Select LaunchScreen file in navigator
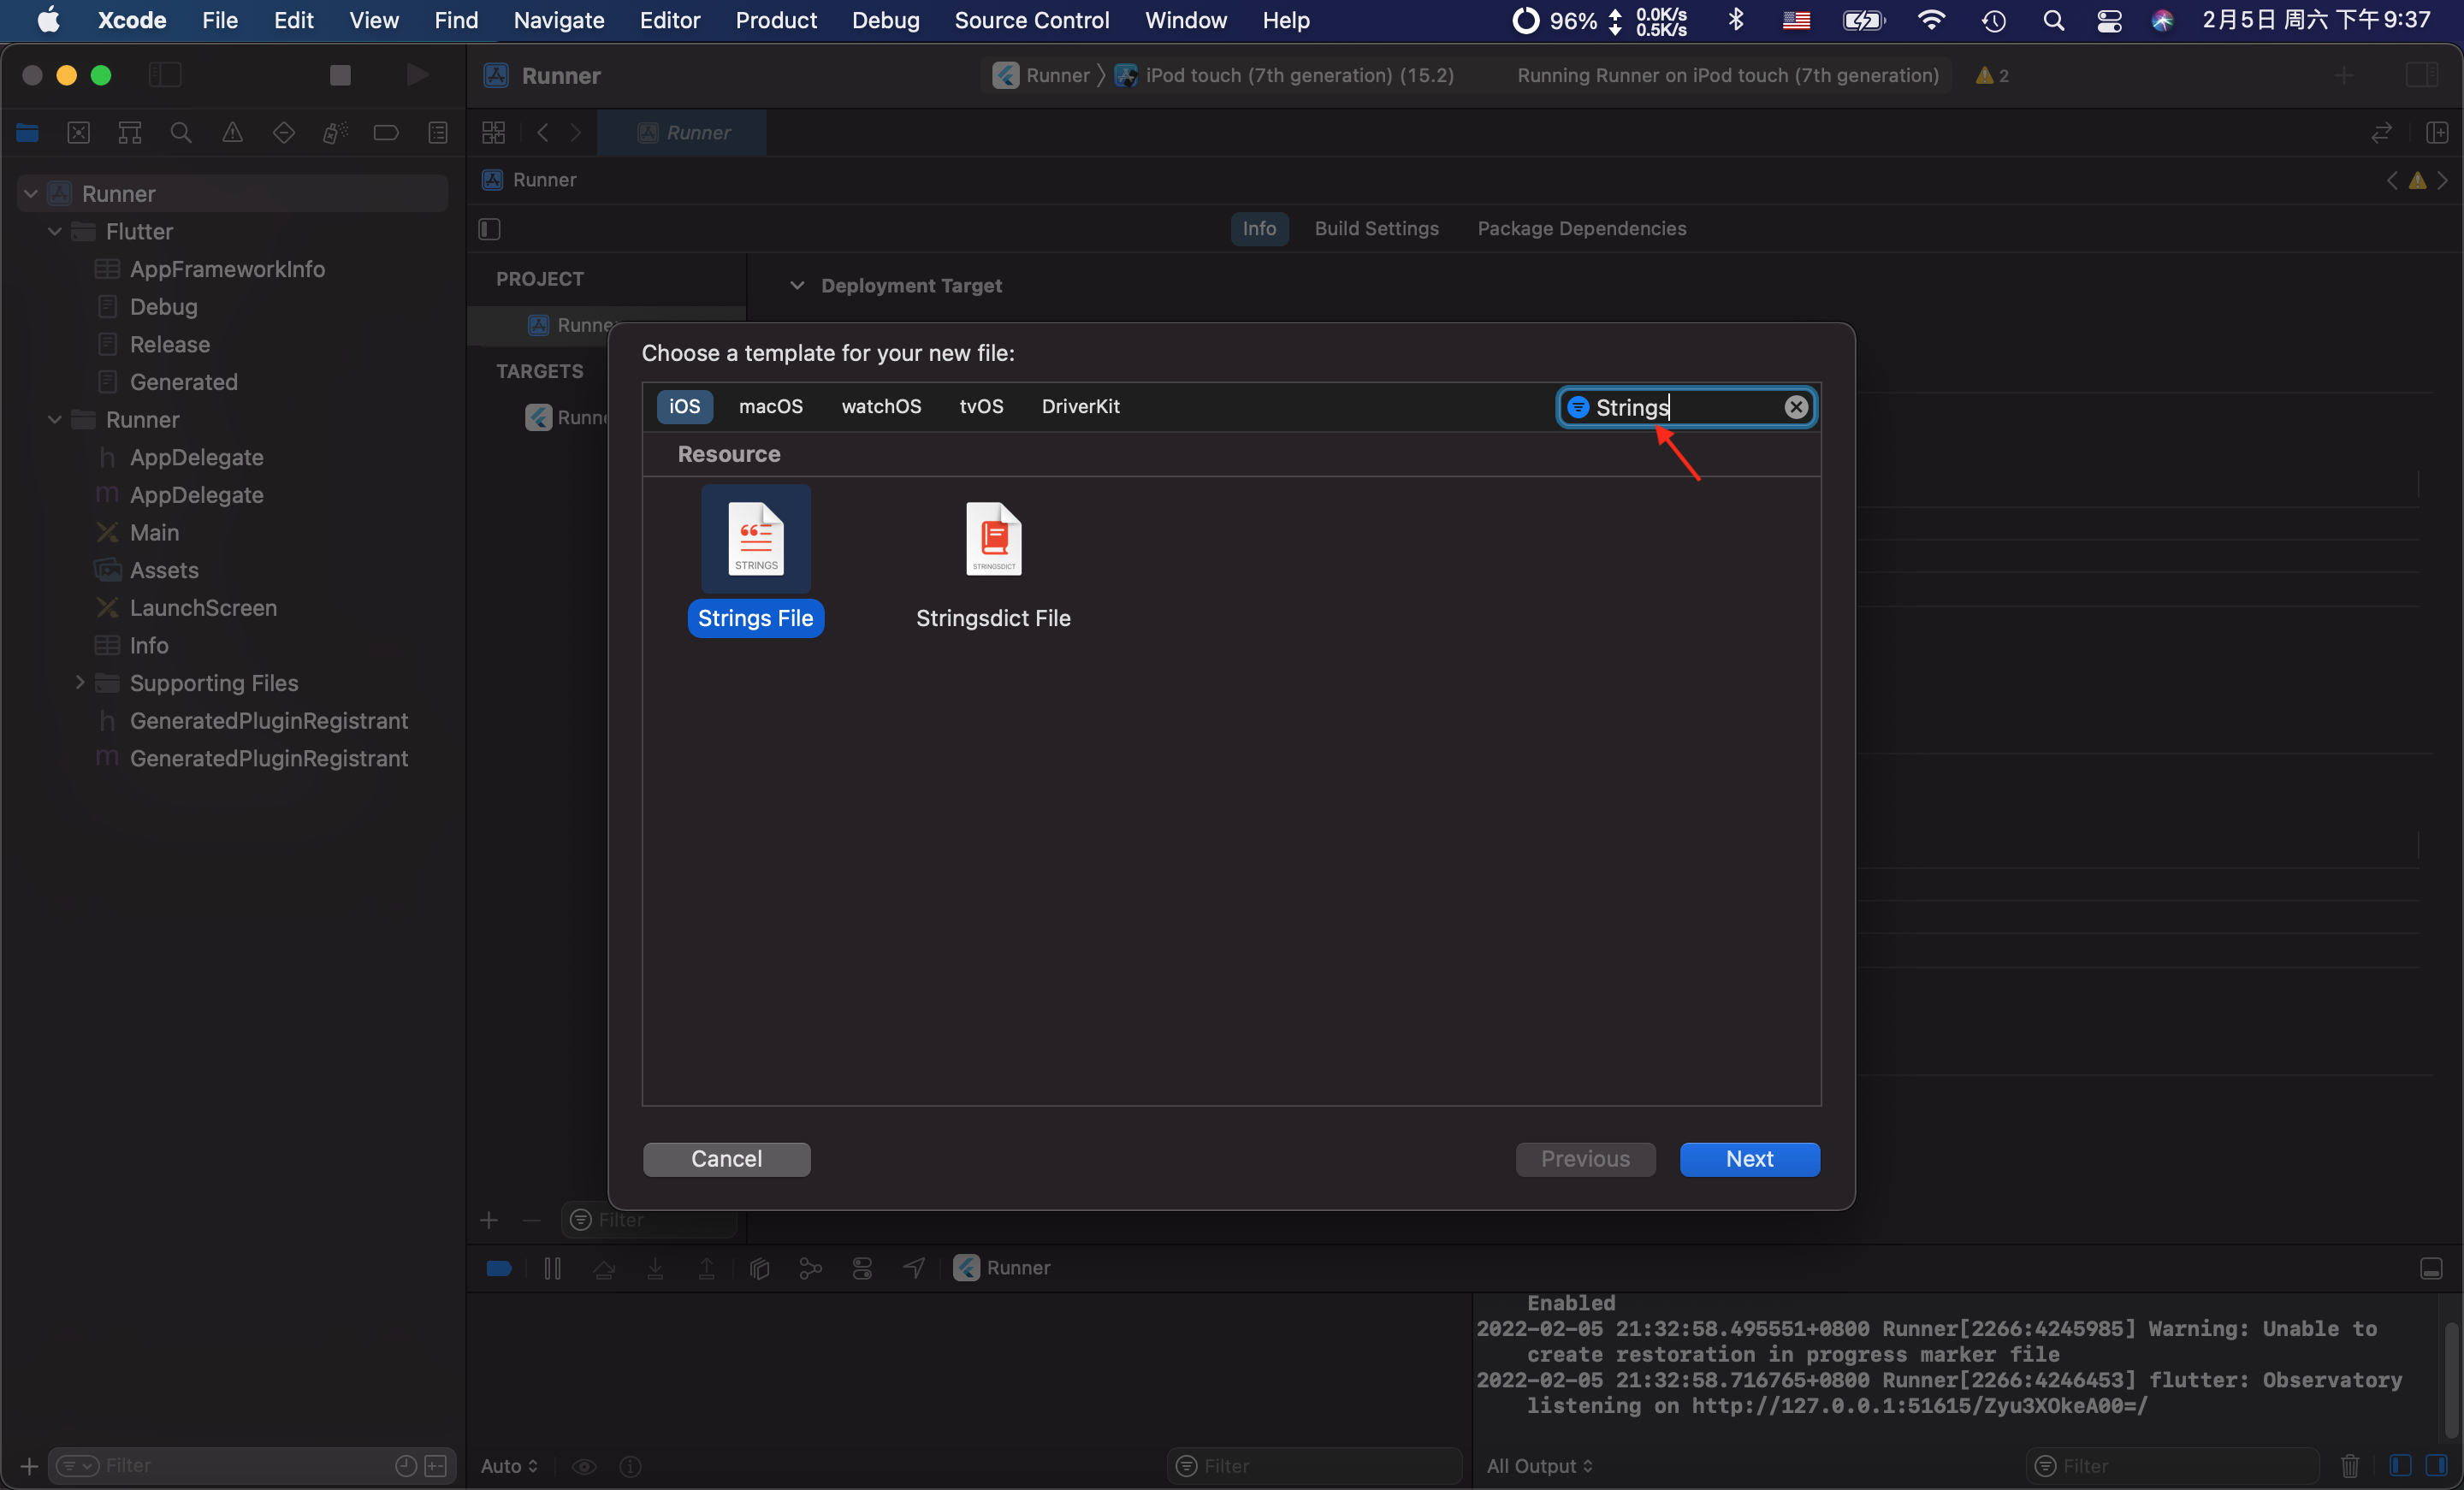 [x=203, y=608]
